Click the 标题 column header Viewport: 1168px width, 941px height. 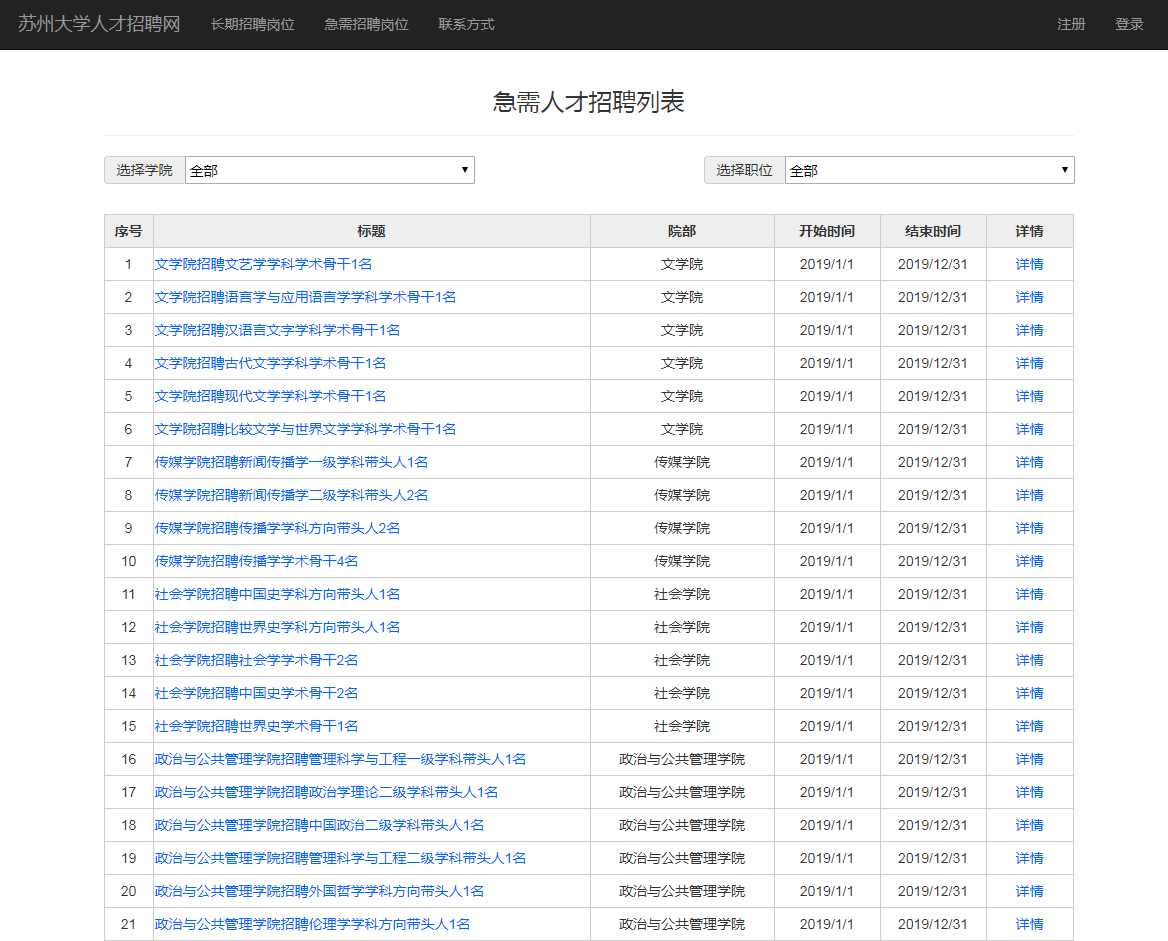point(371,231)
